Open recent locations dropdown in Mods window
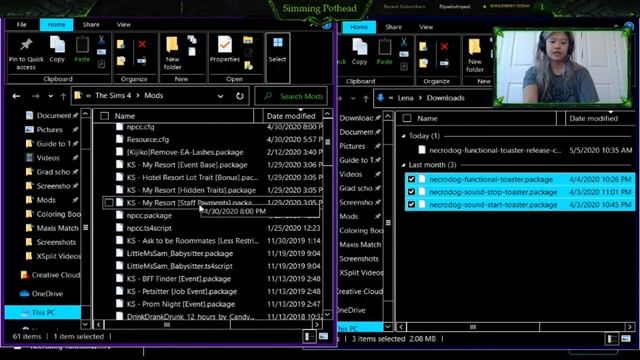Image resolution: width=640 pixels, height=360 pixels. point(51,96)
